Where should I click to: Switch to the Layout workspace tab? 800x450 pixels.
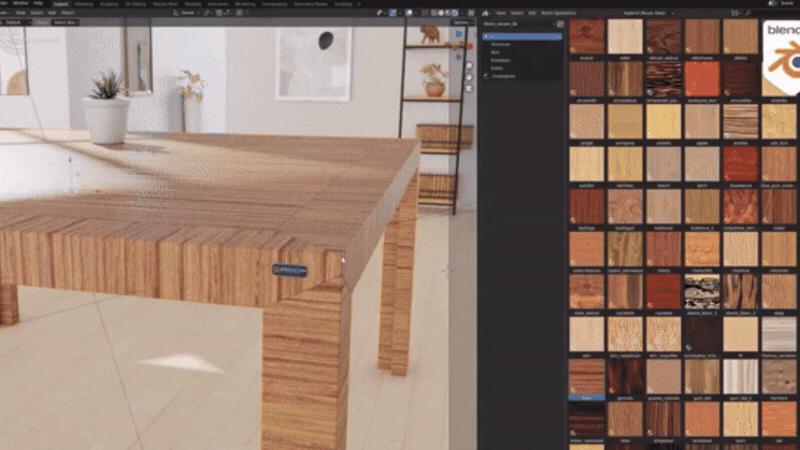point(61,4)
